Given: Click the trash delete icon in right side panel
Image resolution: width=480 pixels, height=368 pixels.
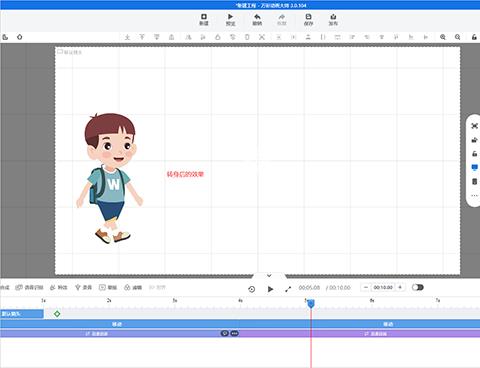Looking at the screenshot, I should (474, 181).
